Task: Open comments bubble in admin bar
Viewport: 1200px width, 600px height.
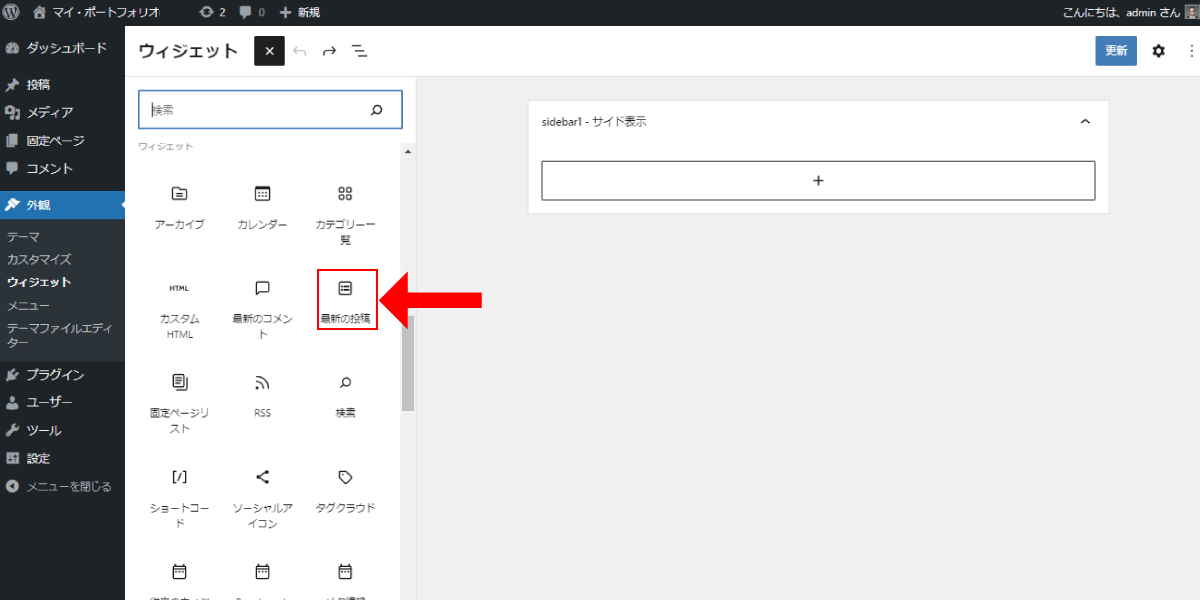Action: click(x=252, y=13)
